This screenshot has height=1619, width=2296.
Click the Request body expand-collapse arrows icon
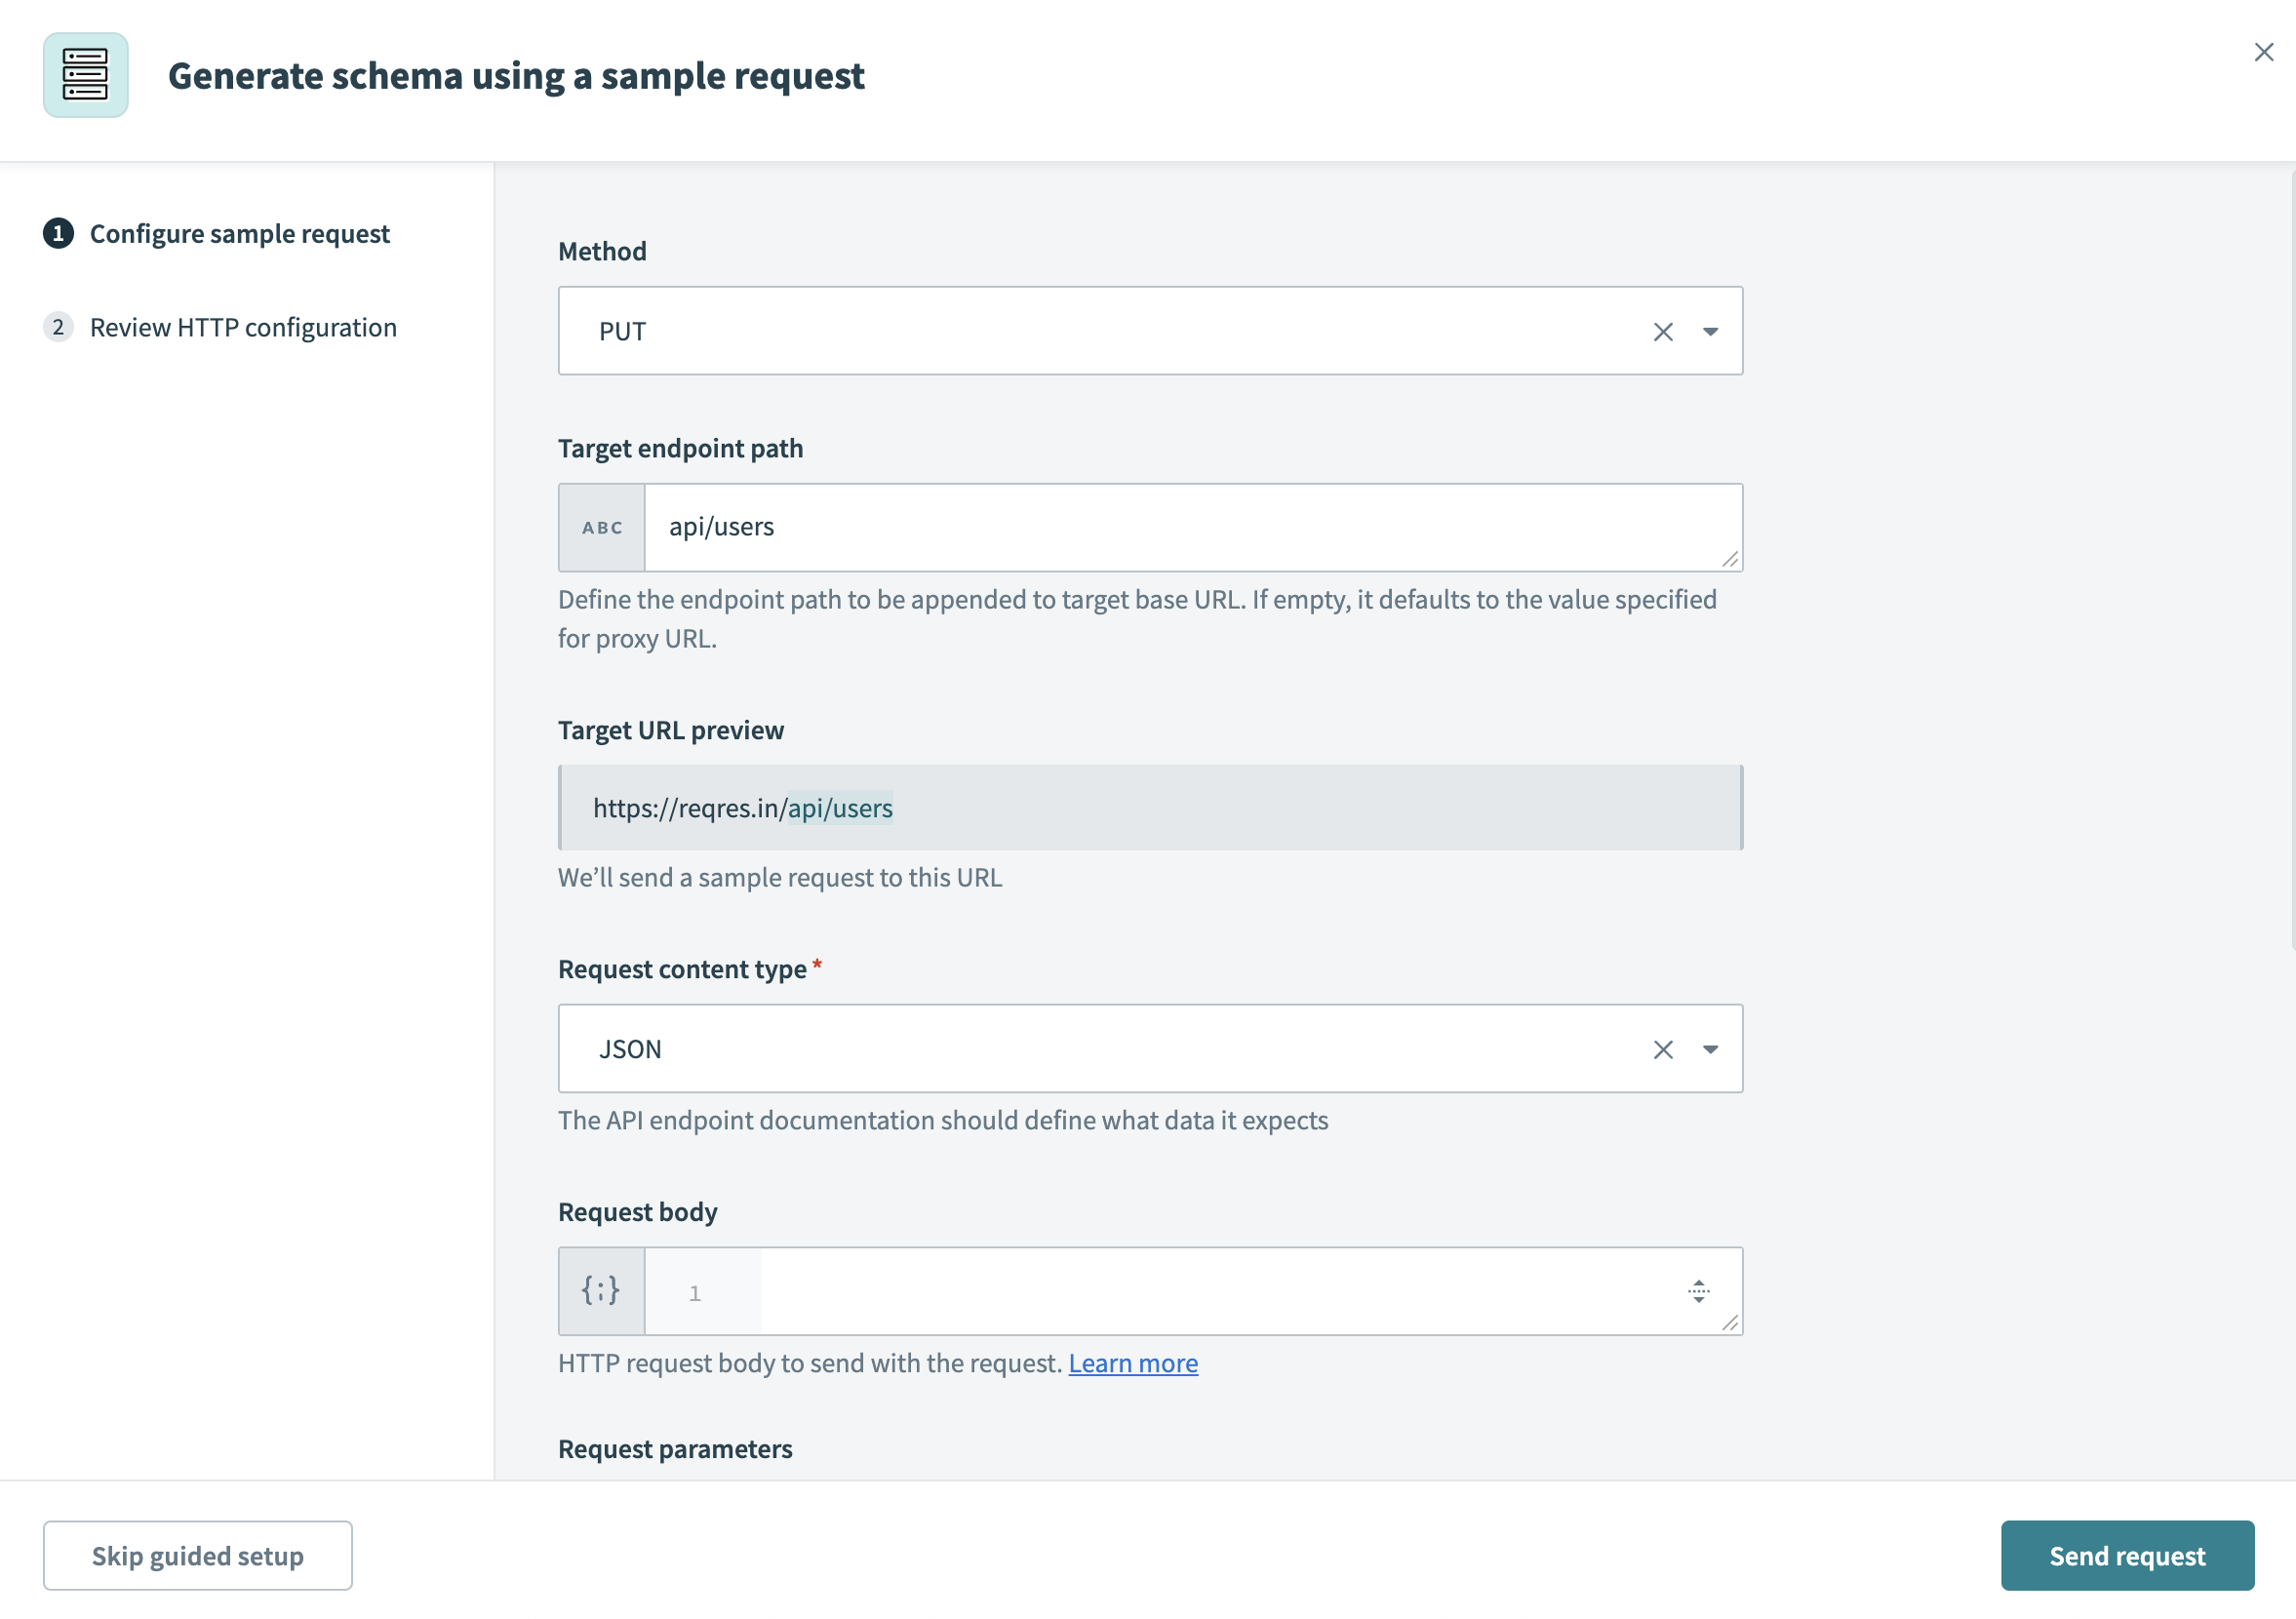(1698, 1291)
